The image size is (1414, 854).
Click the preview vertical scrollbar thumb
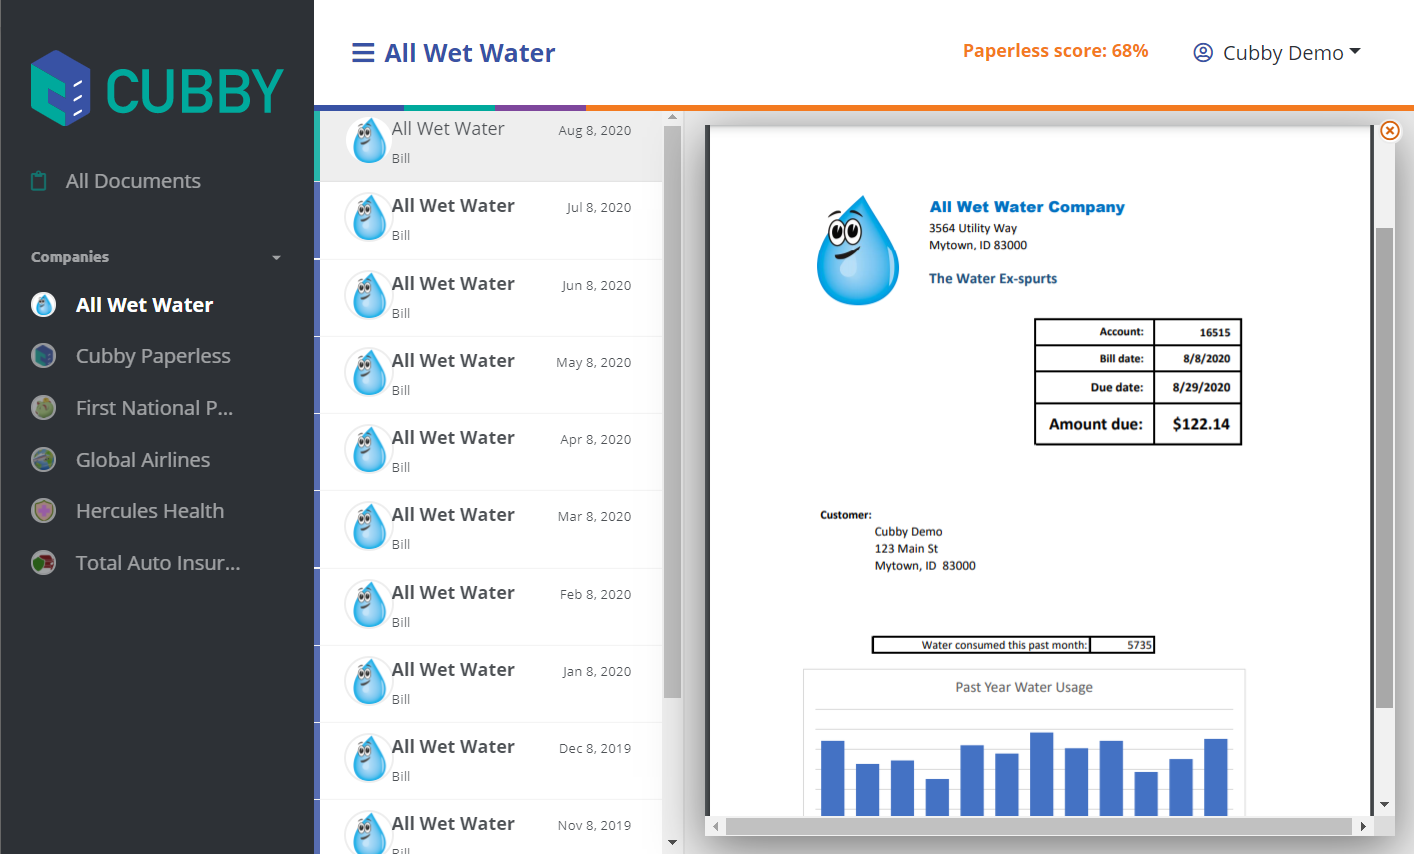1384,468
